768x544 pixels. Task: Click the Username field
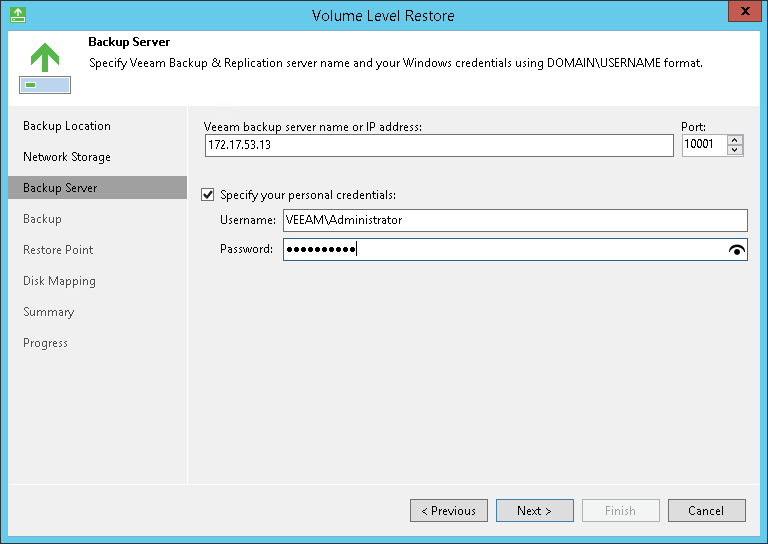click(515, 220)
